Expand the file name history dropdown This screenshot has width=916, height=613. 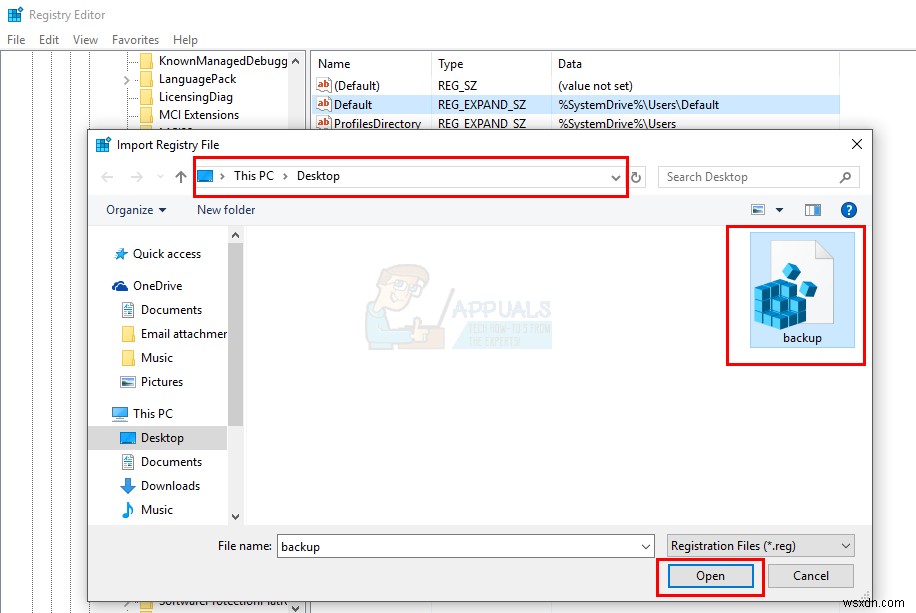coord(644,545)
